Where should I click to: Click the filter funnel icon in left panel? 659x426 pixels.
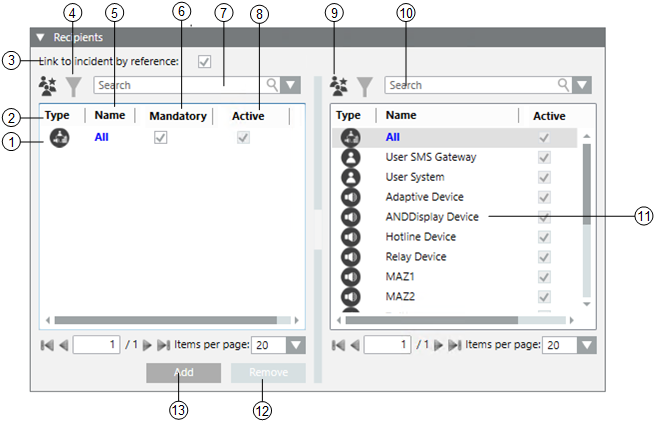[72, 85]
